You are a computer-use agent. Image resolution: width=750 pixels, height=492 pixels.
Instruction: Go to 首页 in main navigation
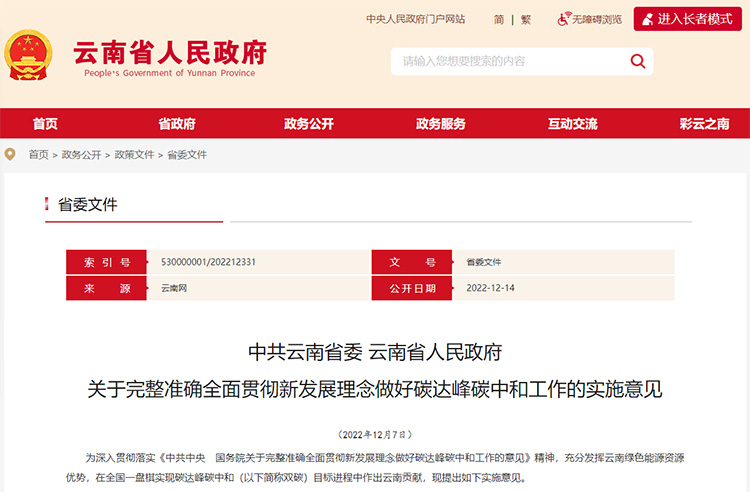[45, 124]
